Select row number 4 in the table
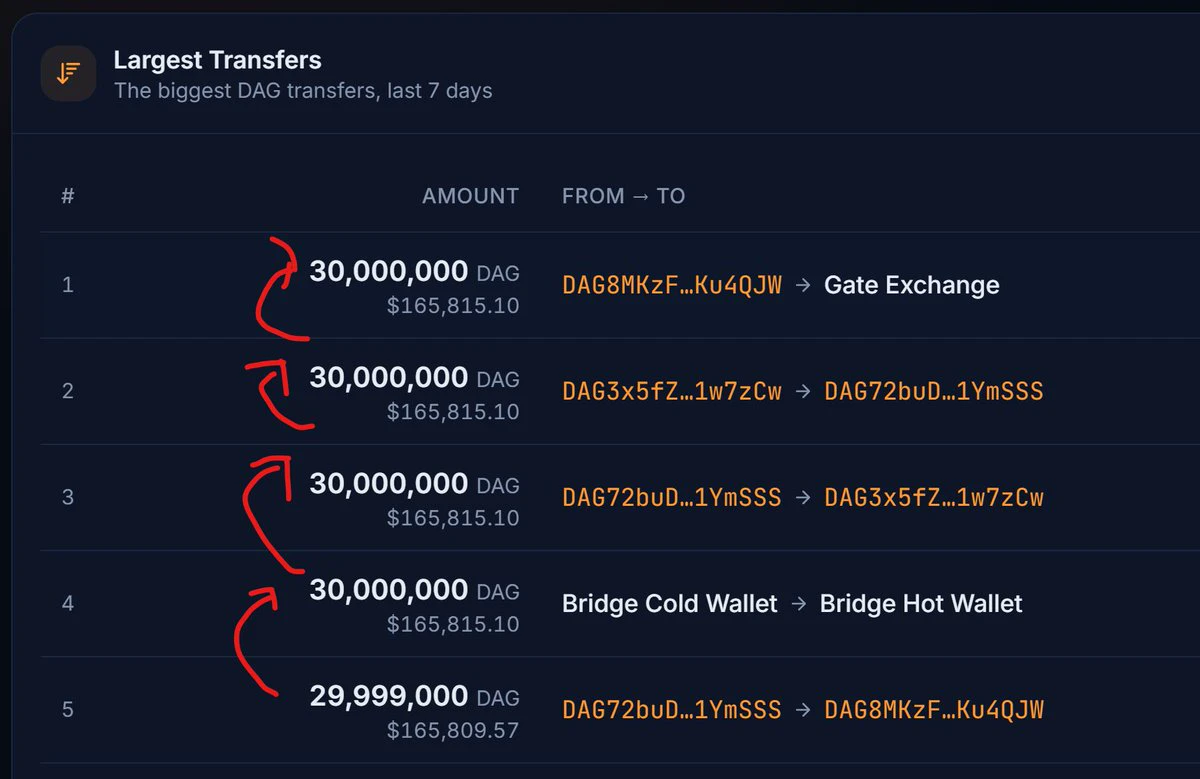The image size is (1200, 779). click(x=68, y=603)
